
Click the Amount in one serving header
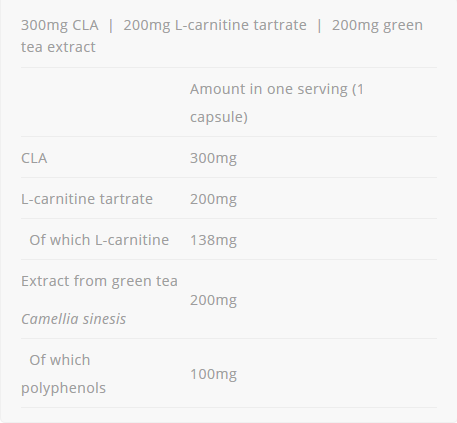pos(277,103)
